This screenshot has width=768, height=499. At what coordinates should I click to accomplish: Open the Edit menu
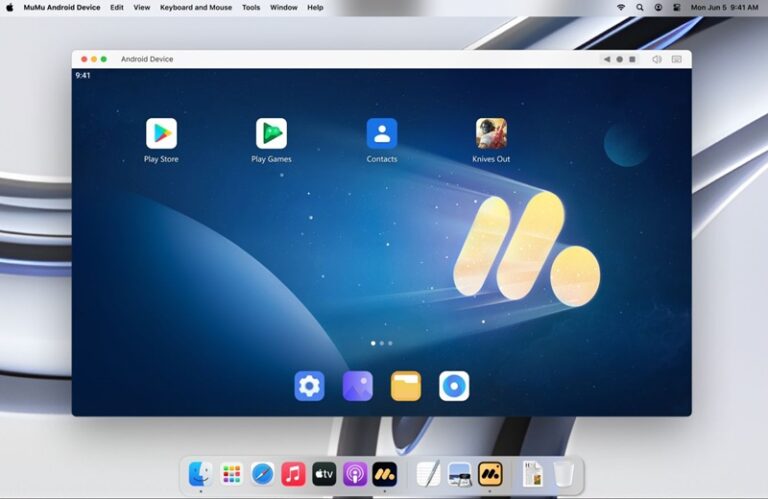pos(117,7)
